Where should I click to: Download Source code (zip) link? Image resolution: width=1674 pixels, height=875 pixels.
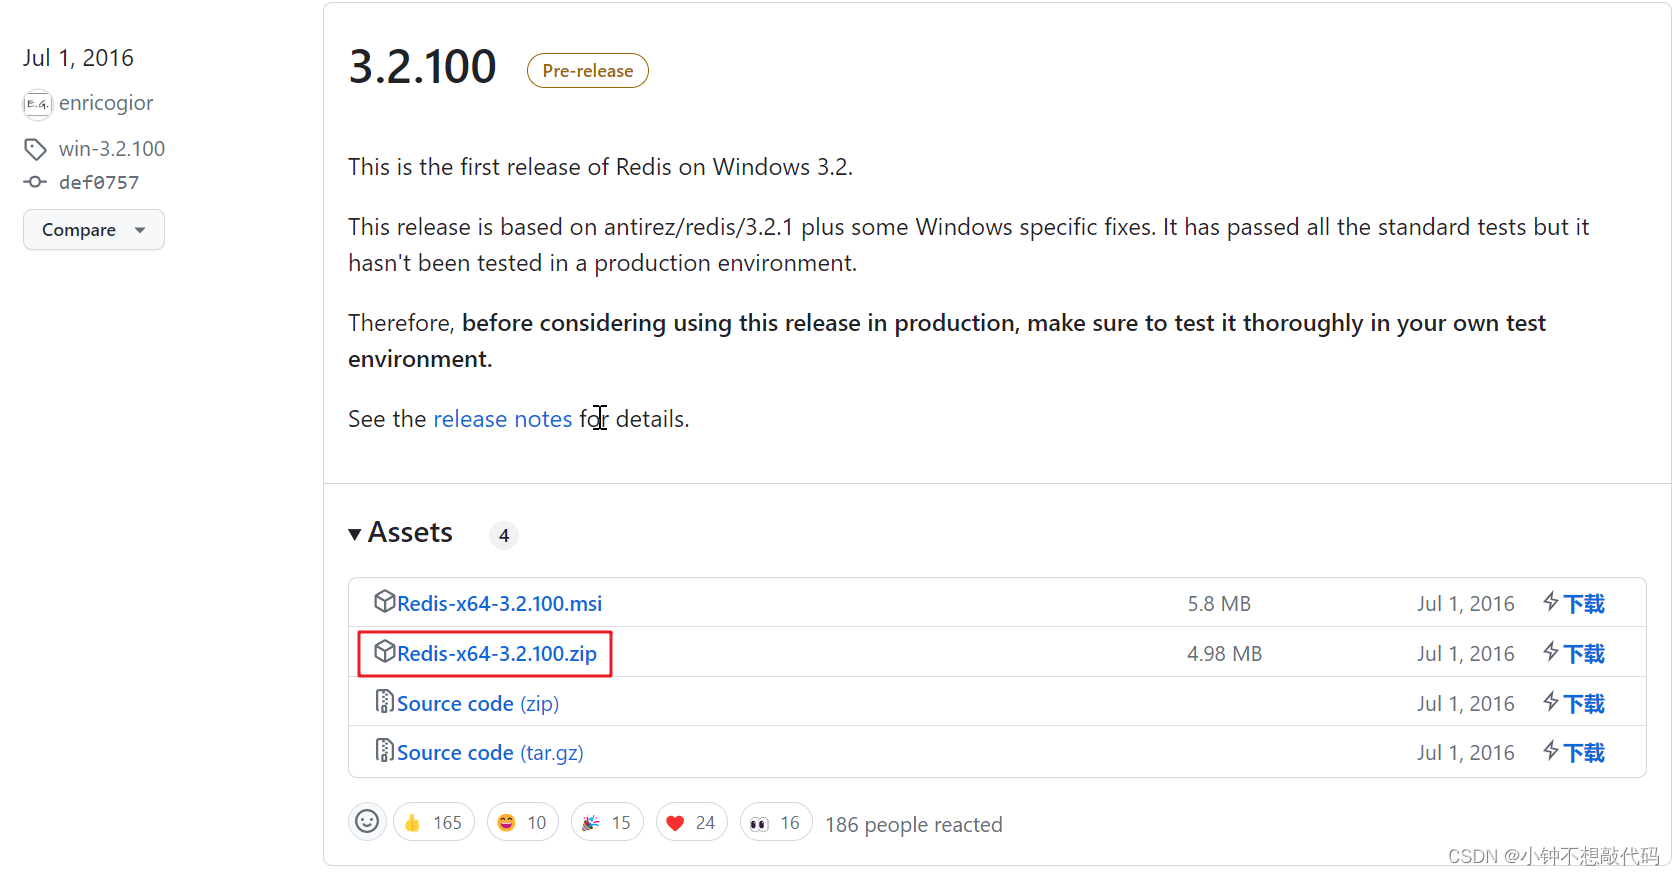click(478, 704)
